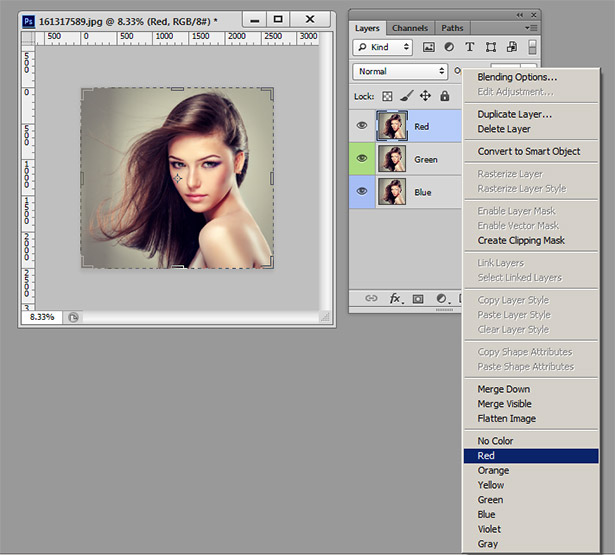Switch to the Channels tab
This screenshot has width=615, height=555.
coord(410,28)
